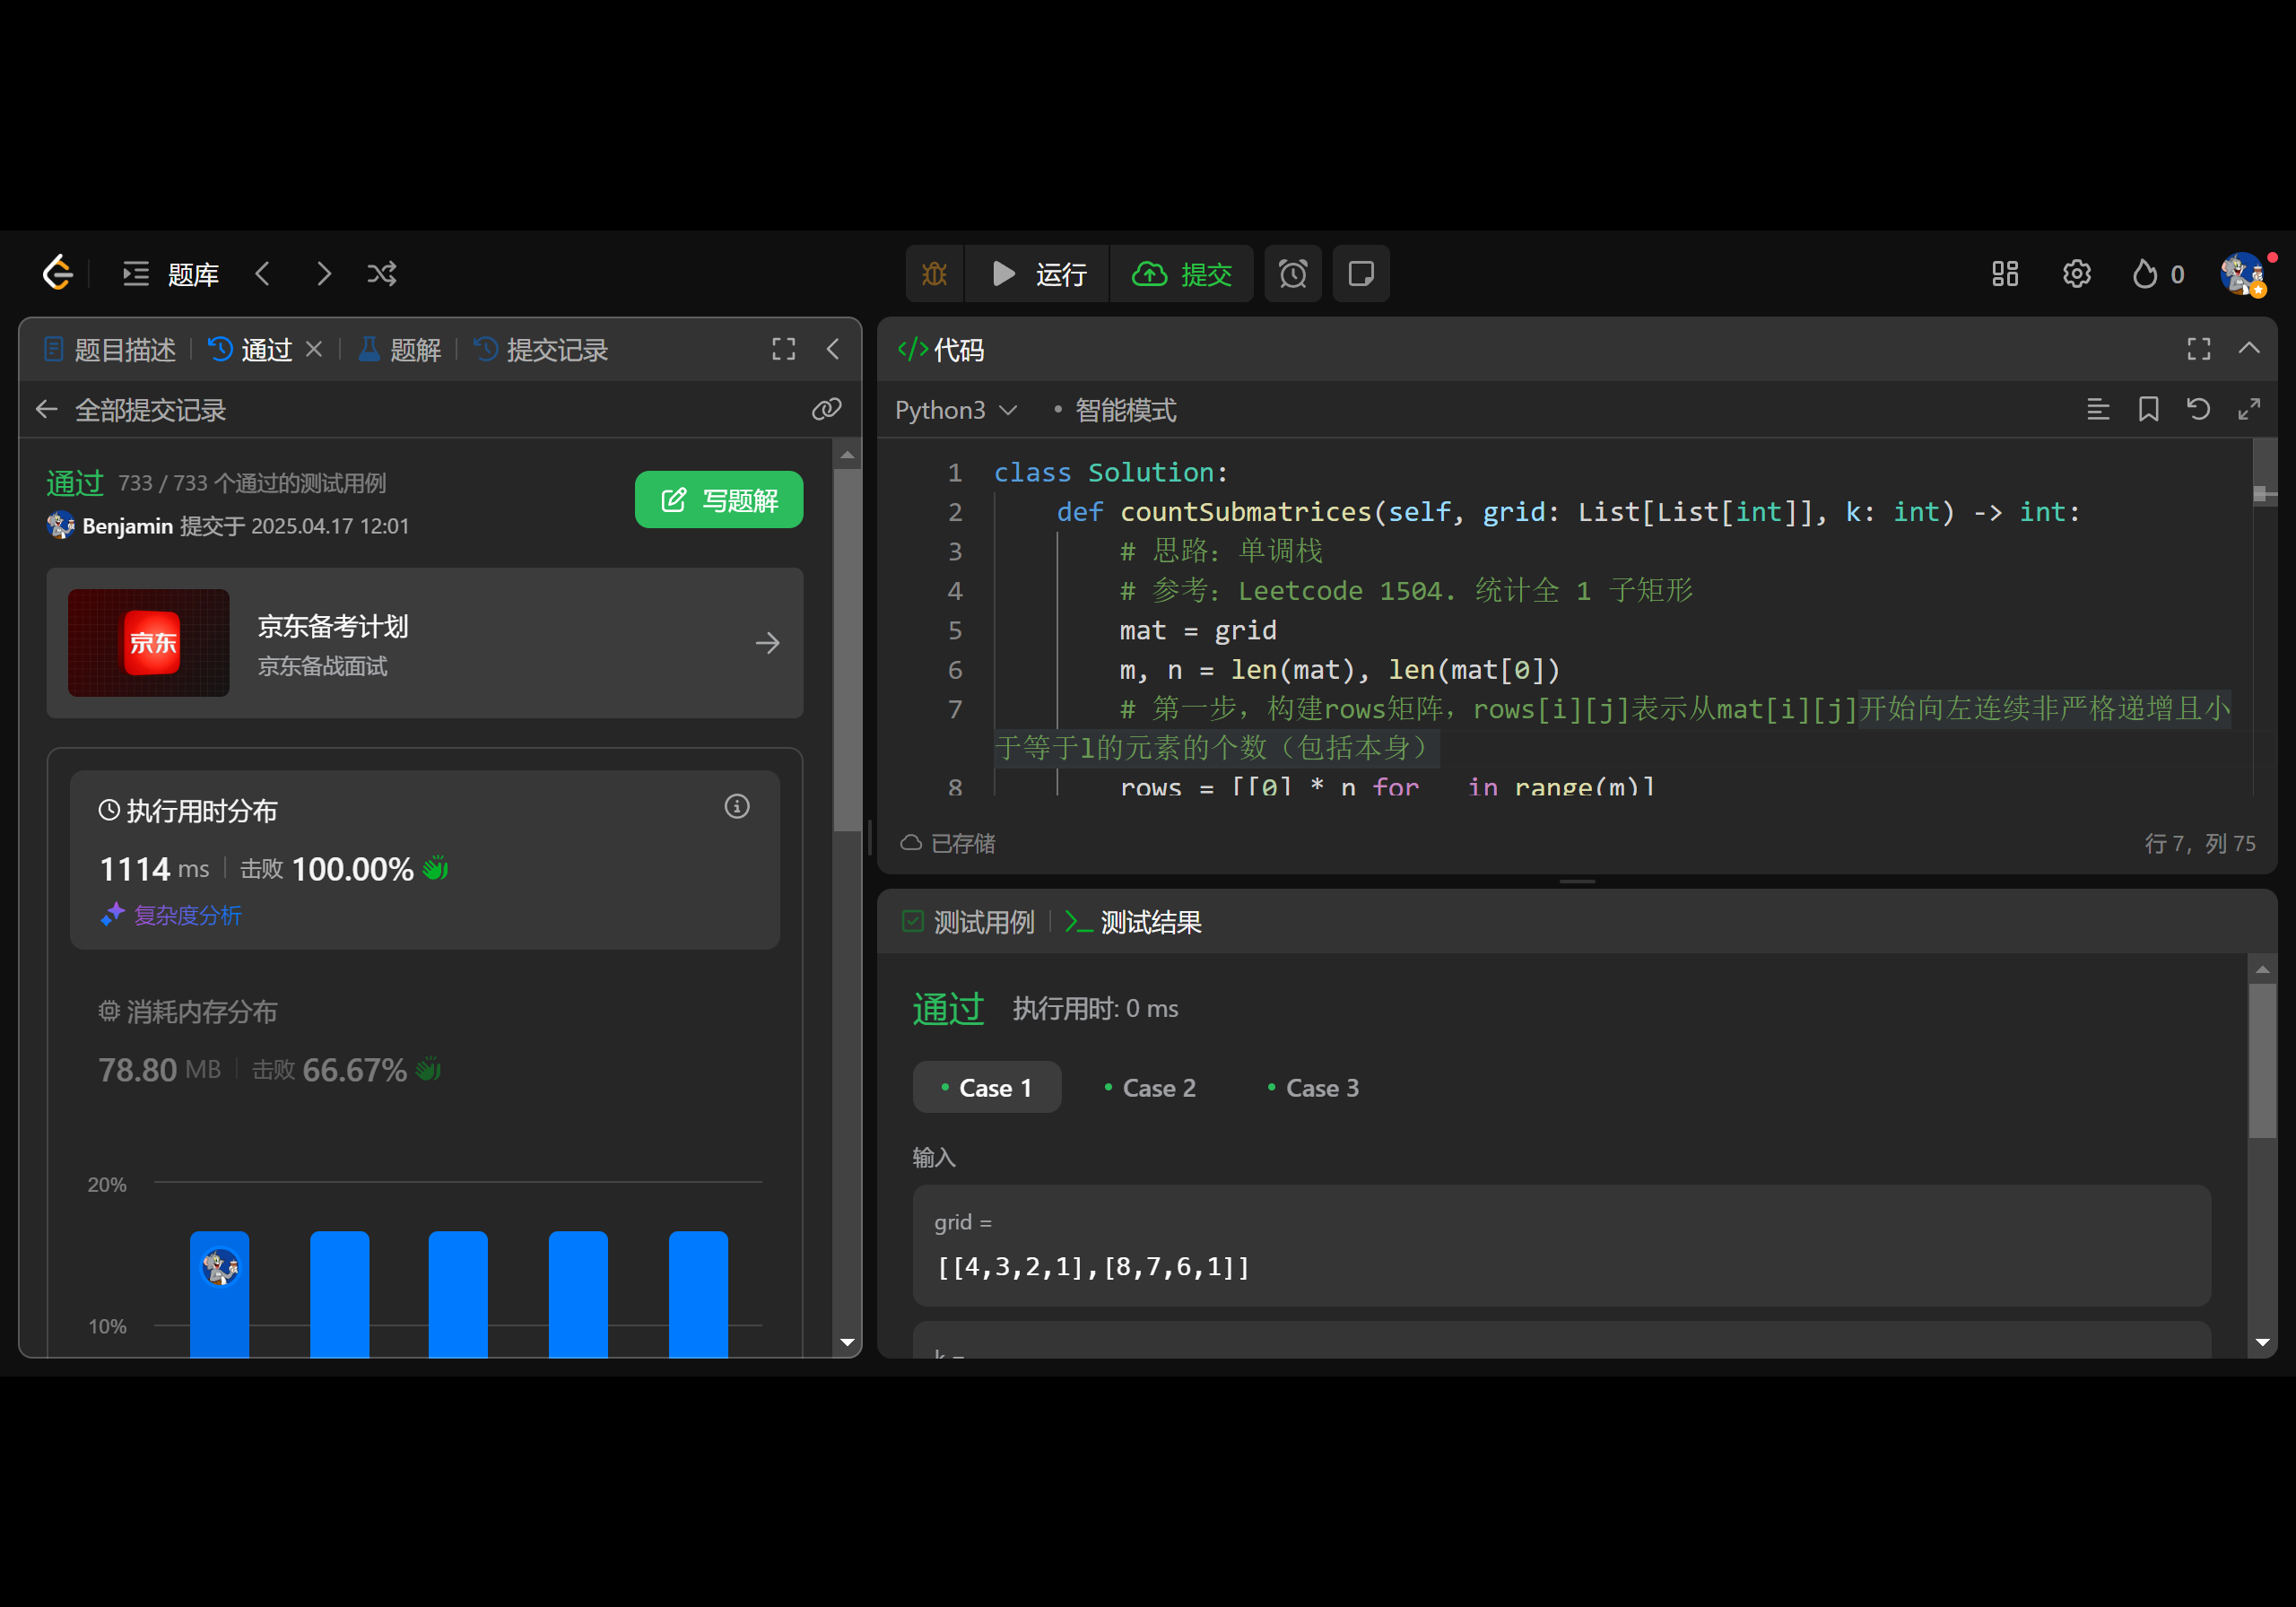Screen dimensions: 2296x1607
Task: Reset code with the undo arrow icon
Action: pyautogui.click(x=2198, y=410)
